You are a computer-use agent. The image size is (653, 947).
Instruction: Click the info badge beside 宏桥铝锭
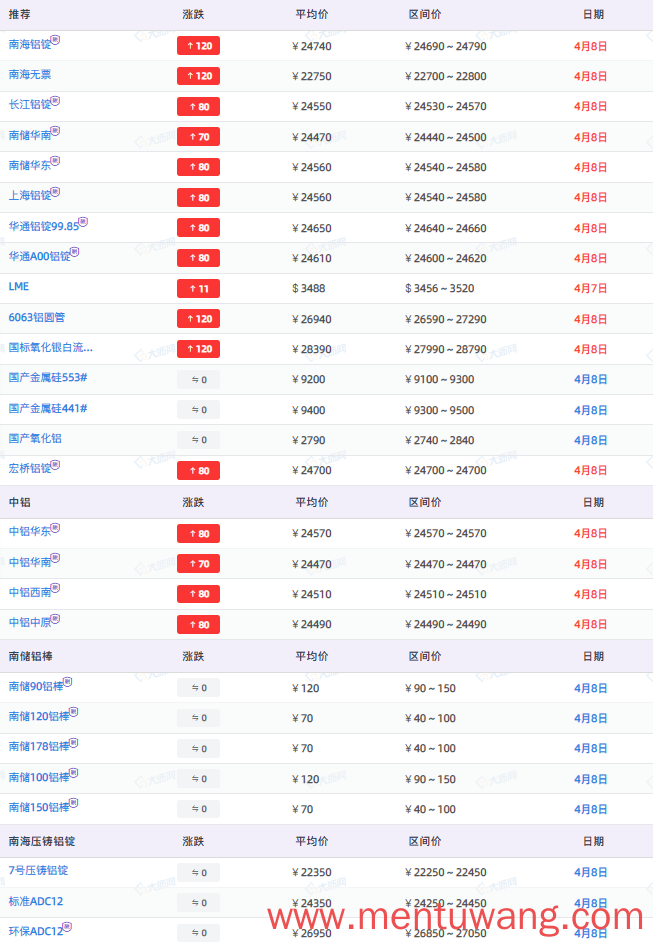click(56, 465)
